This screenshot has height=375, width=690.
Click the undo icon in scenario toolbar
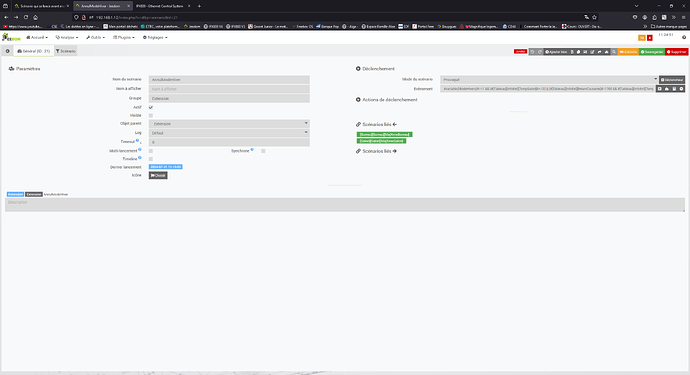click(x=532, y=51)
